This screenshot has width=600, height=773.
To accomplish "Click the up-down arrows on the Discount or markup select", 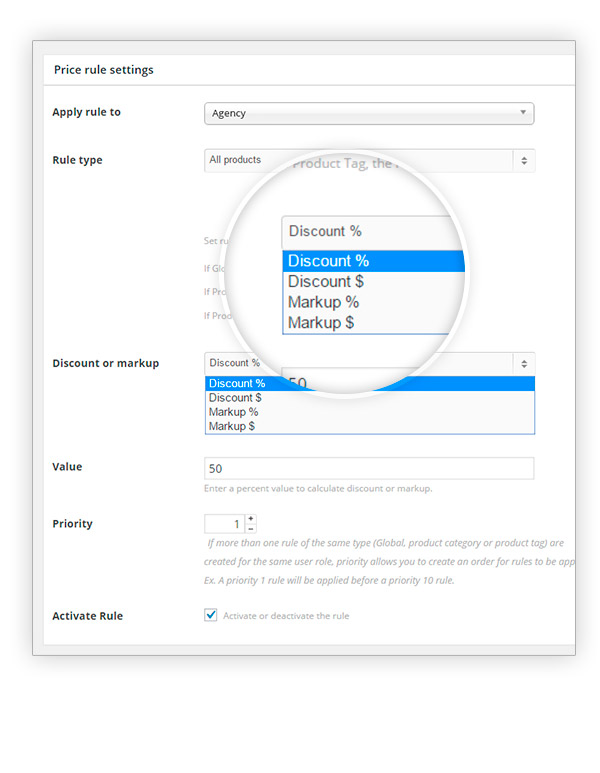I will [524, 363].
